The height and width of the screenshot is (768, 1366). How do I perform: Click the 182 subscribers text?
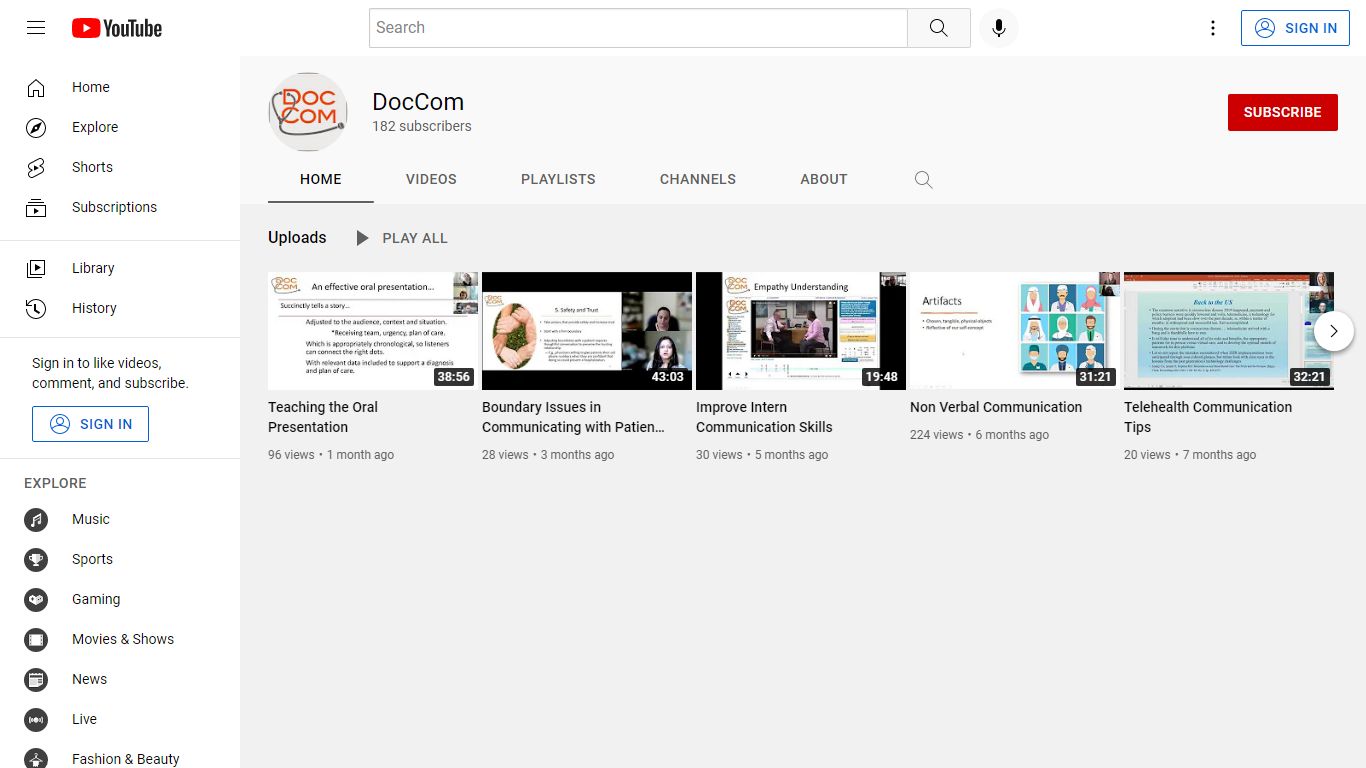[x=422, y=126]
